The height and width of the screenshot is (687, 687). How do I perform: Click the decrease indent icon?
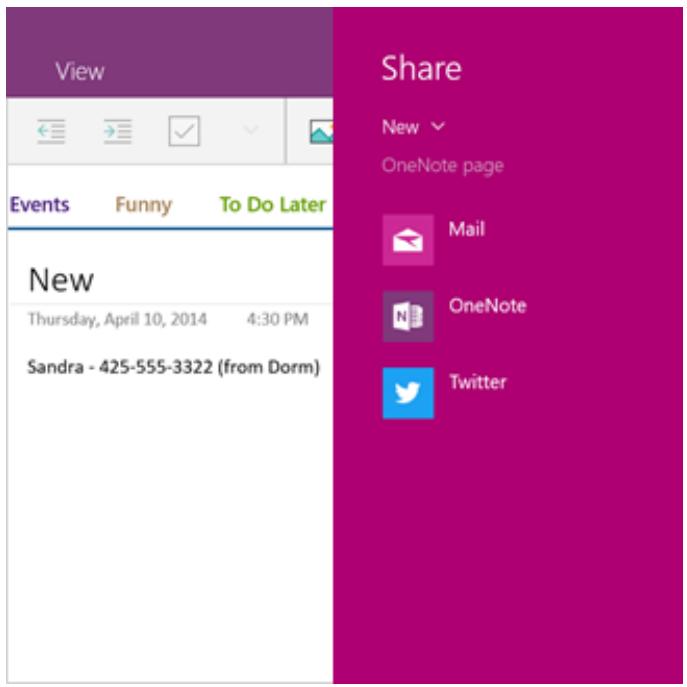(51, 131)
